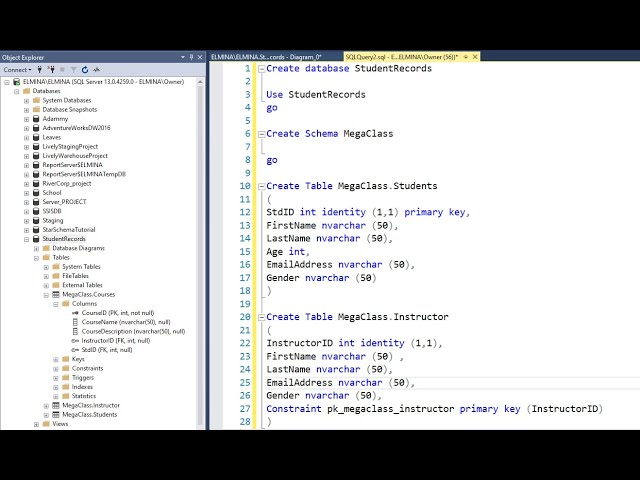Refresh the Object Explorer tree

[85, 70]
